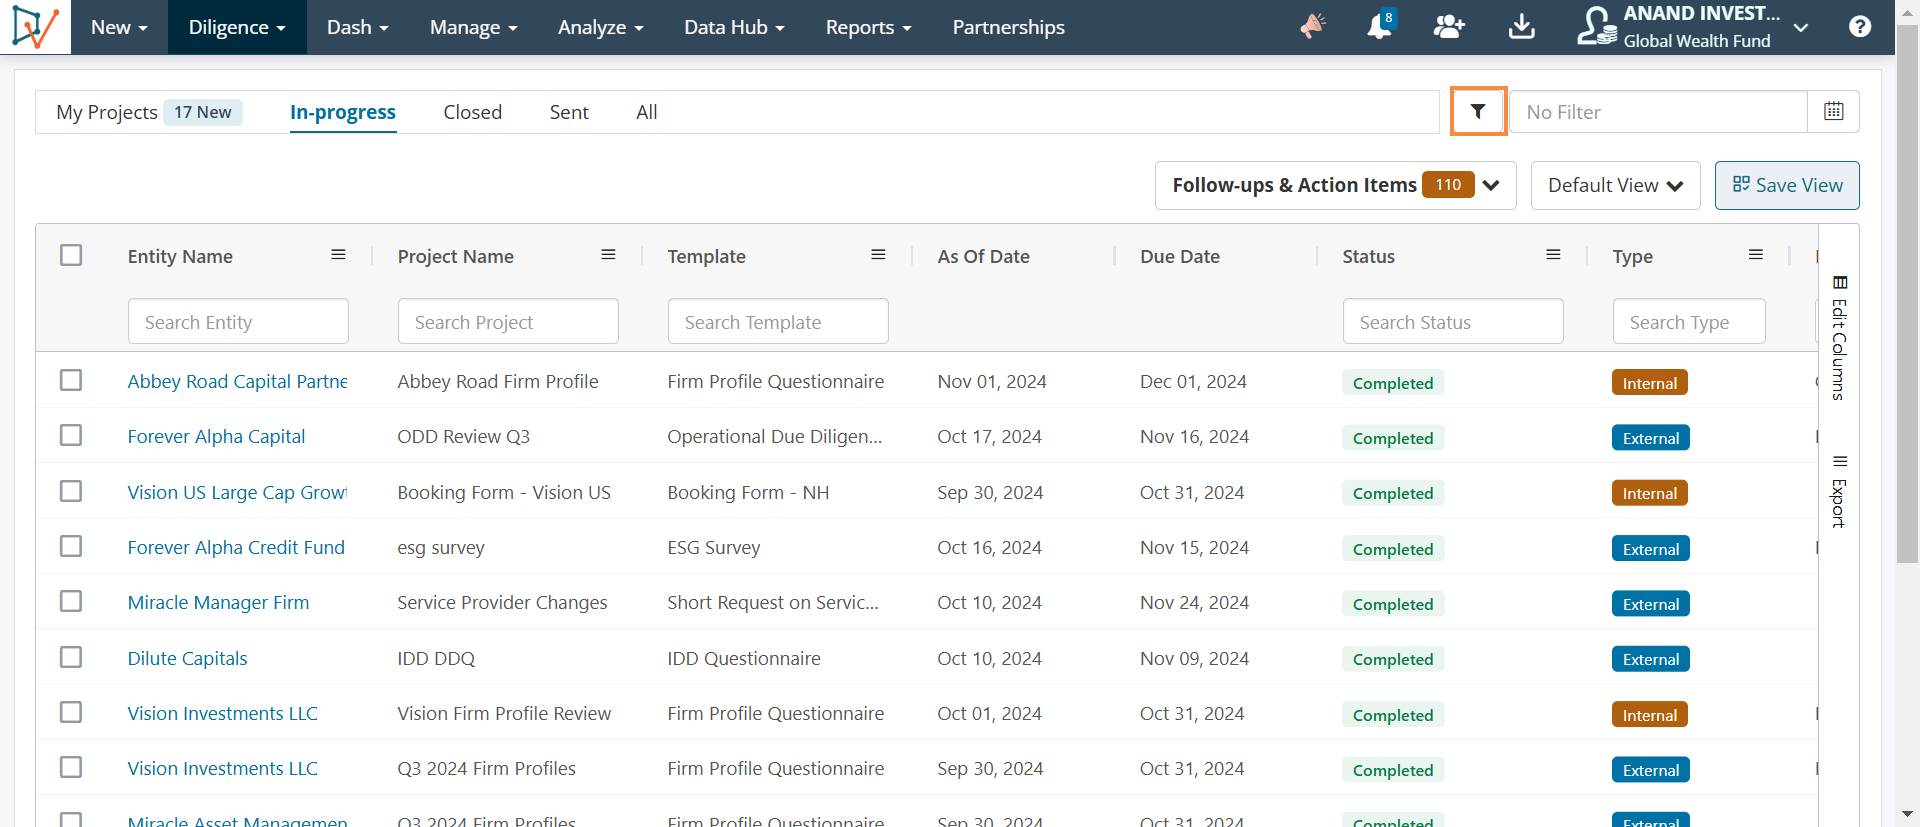Toggle the select-all header checkbox
This screenshot has height=827, width=1920.
pyautogui.click(x=71, y=255)
